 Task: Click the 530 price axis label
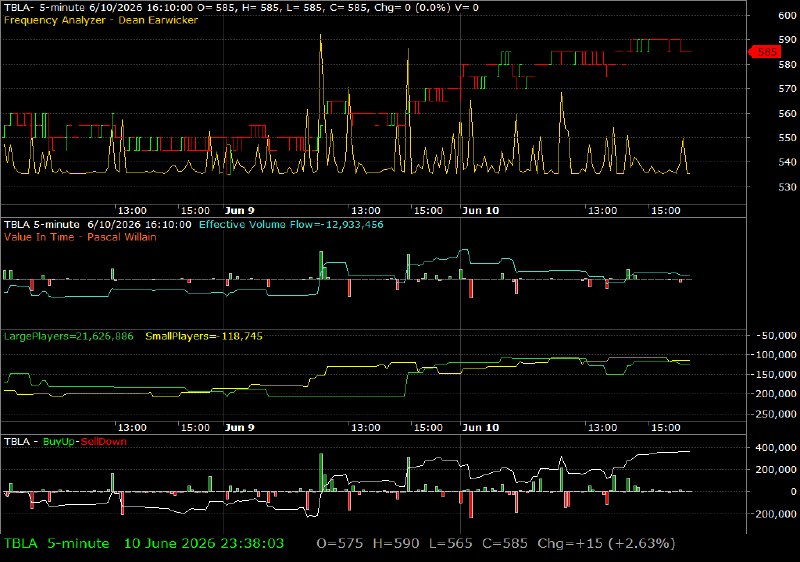[787, 187]
